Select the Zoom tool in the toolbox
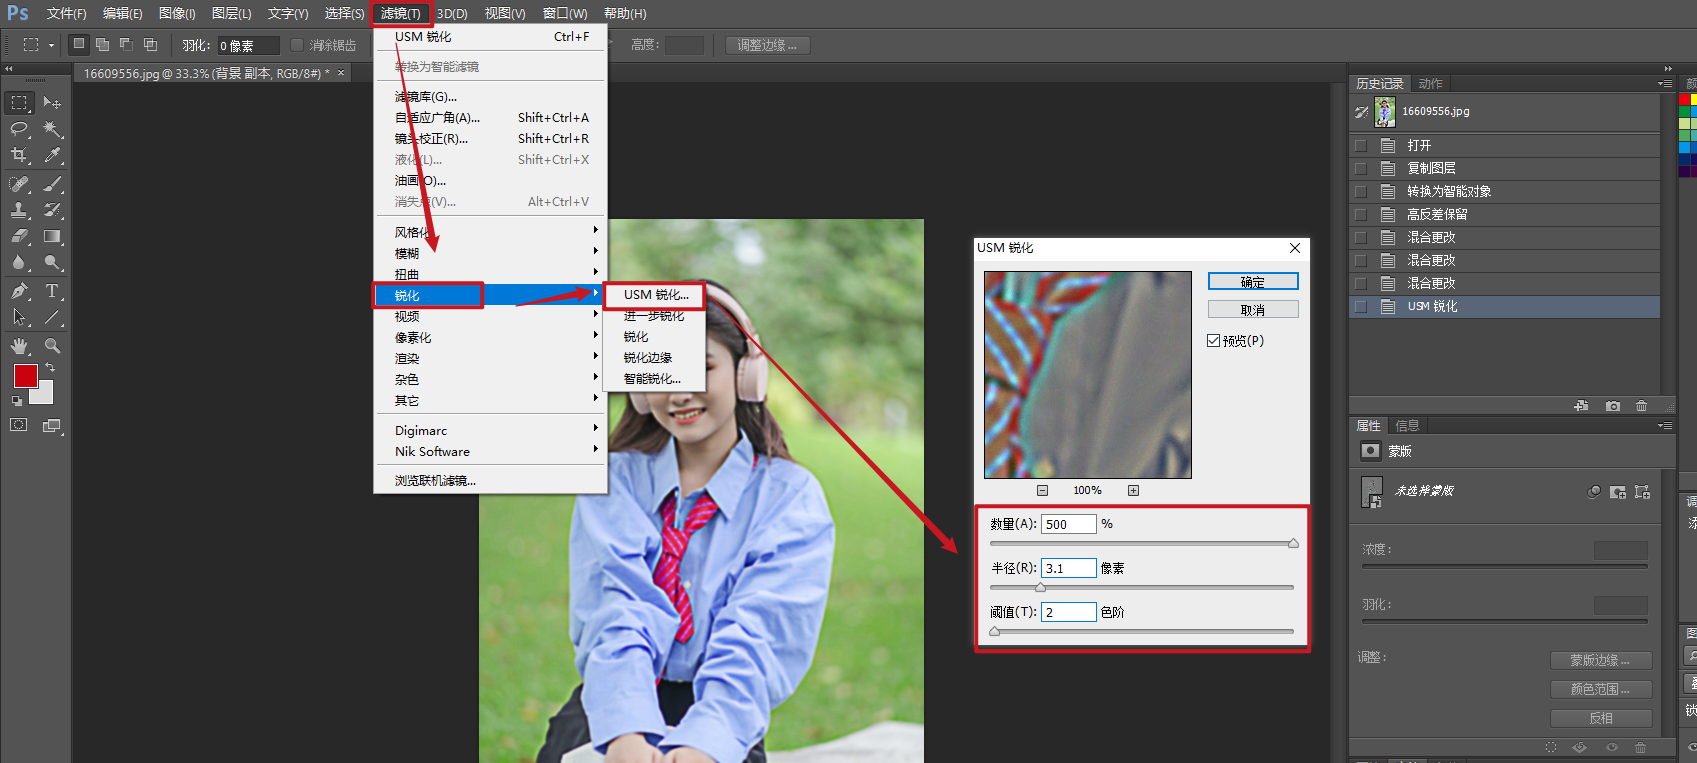 (x=52, y=346)
